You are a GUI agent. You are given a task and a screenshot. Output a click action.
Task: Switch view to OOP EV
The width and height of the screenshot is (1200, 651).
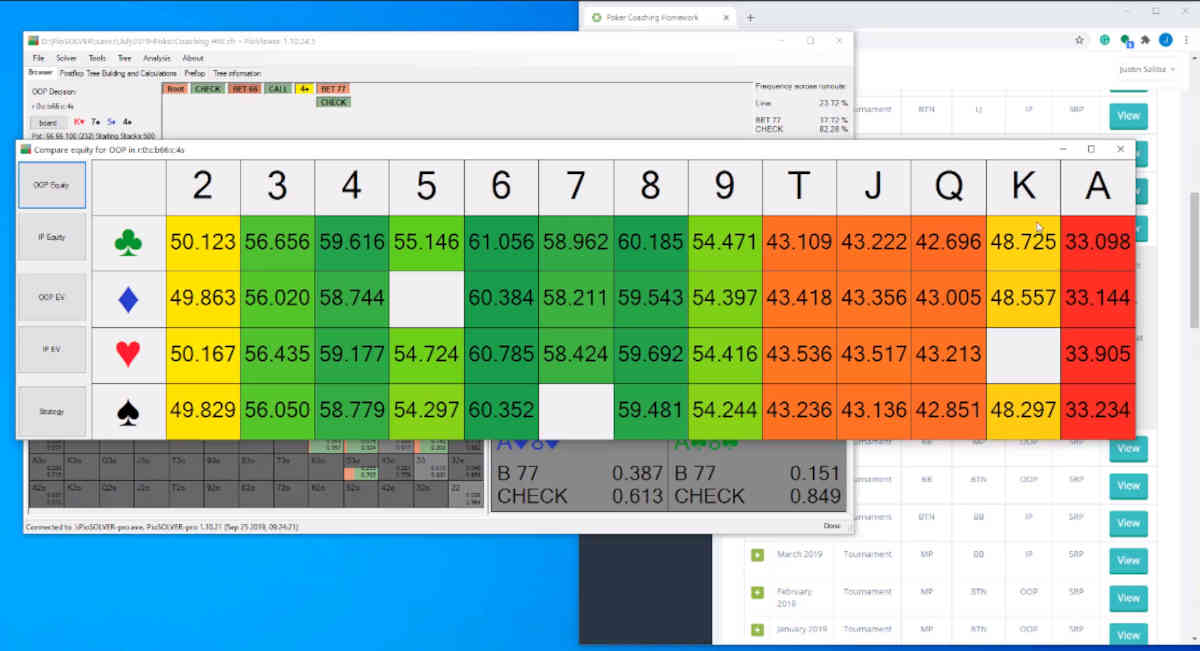point(51,298)
